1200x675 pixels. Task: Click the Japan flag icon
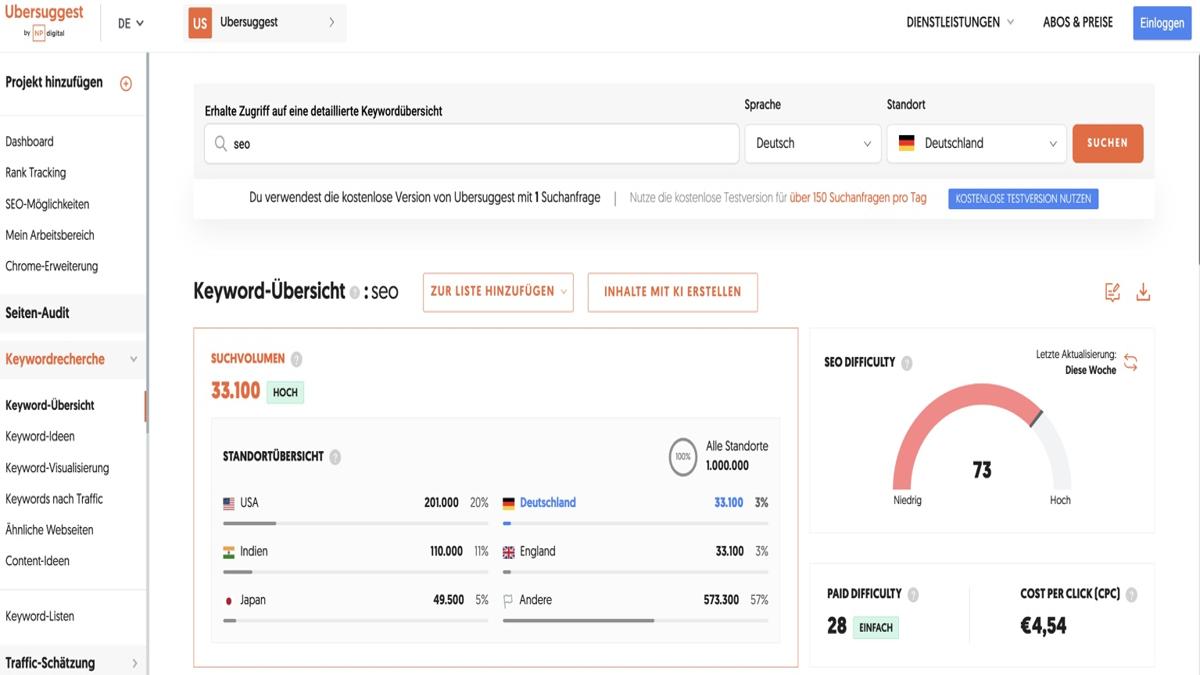229,601
